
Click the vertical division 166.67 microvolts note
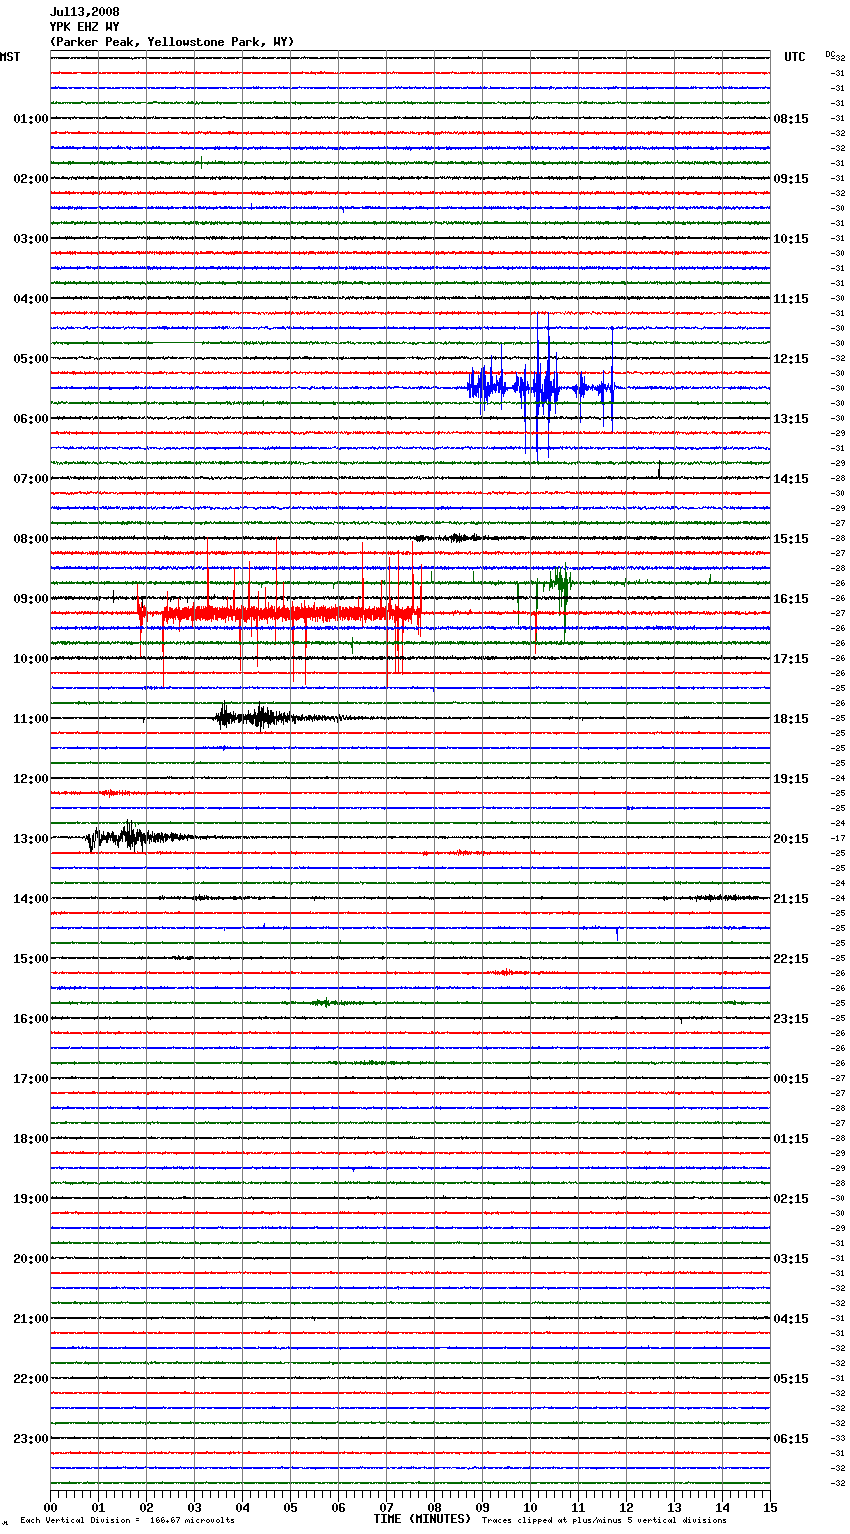(x=128, y=1521)
